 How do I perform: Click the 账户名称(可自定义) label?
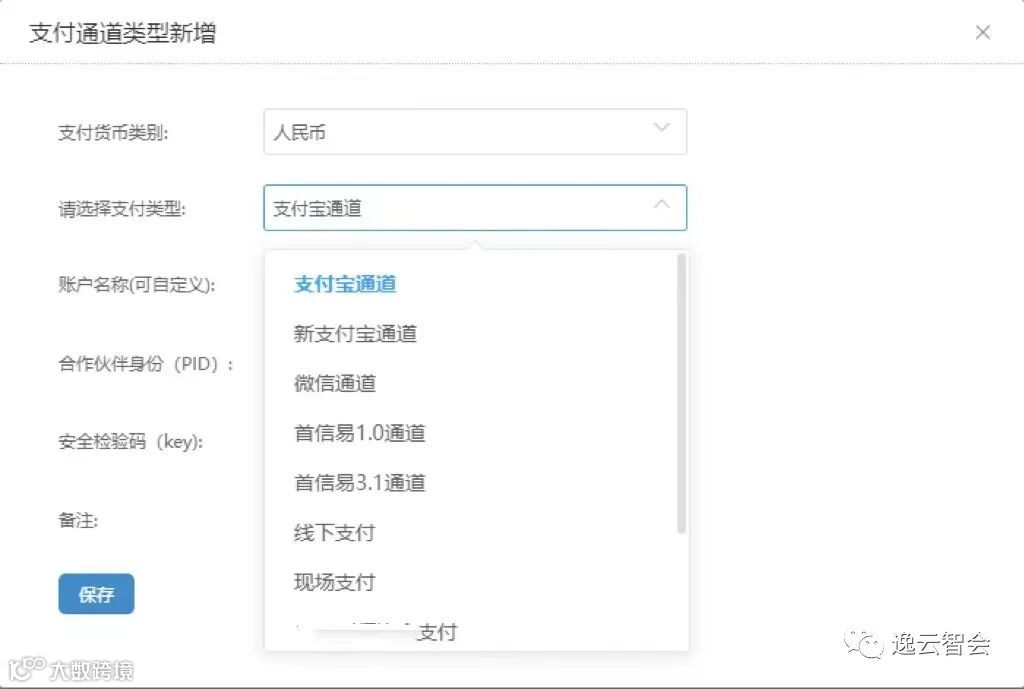136,285
